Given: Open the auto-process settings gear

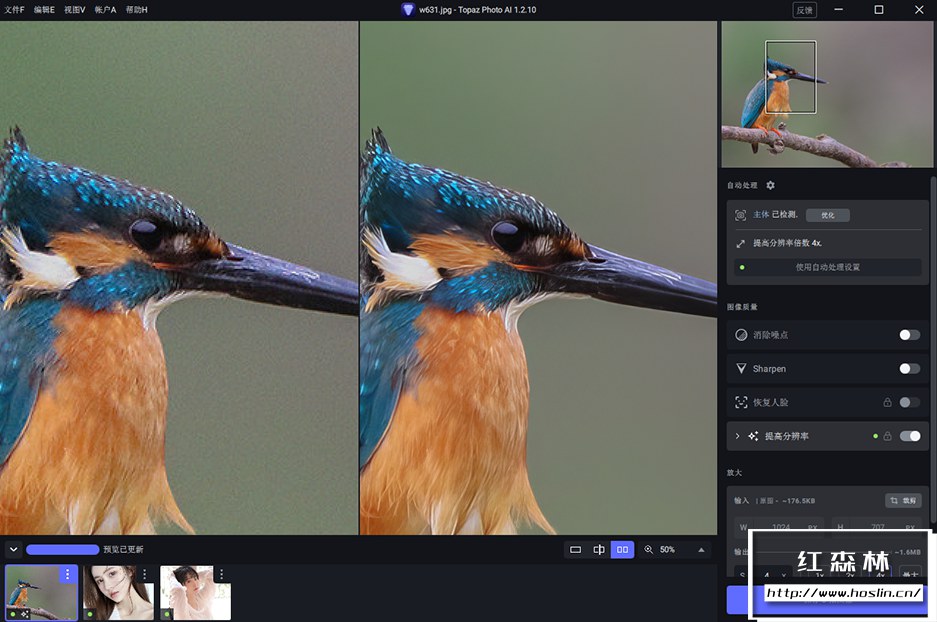Looking at the screenshot, I should point(770,185).
